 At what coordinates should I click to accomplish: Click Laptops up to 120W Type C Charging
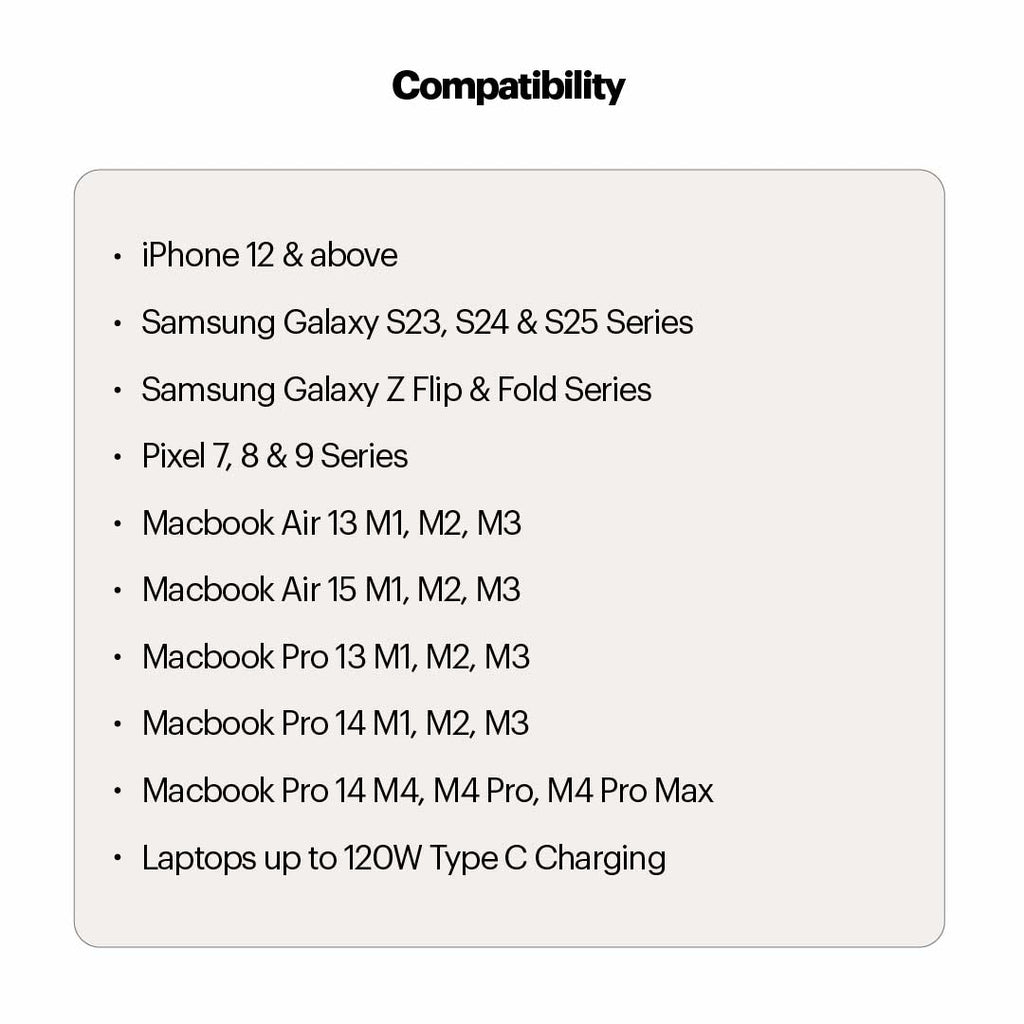tap(403, 858)
